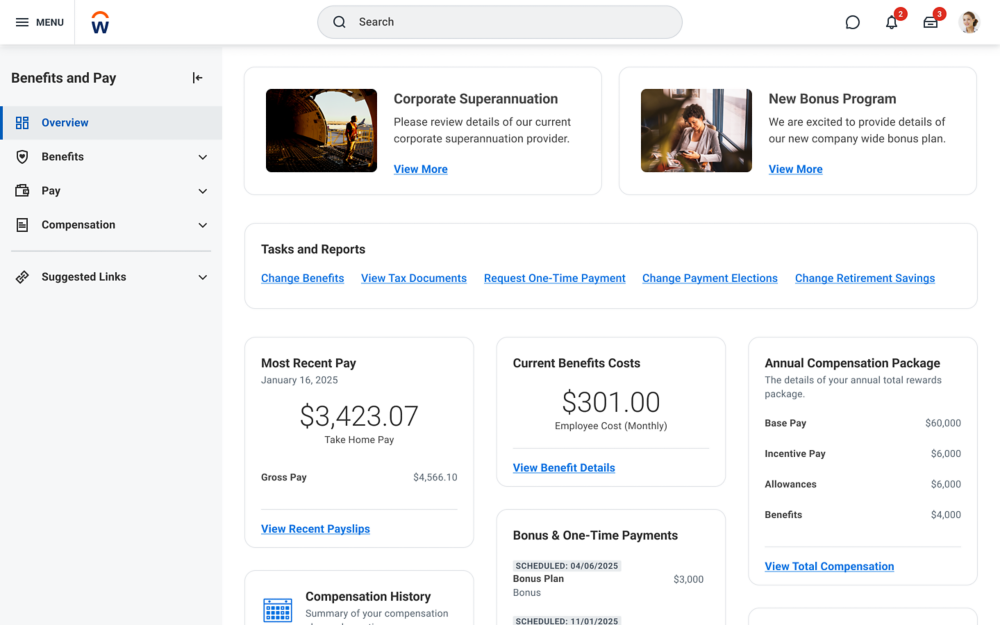Image resolution: width=1000 pixels, height=625 pixels.
Task: Open View Benefit Details link
Action: (563, 467)
